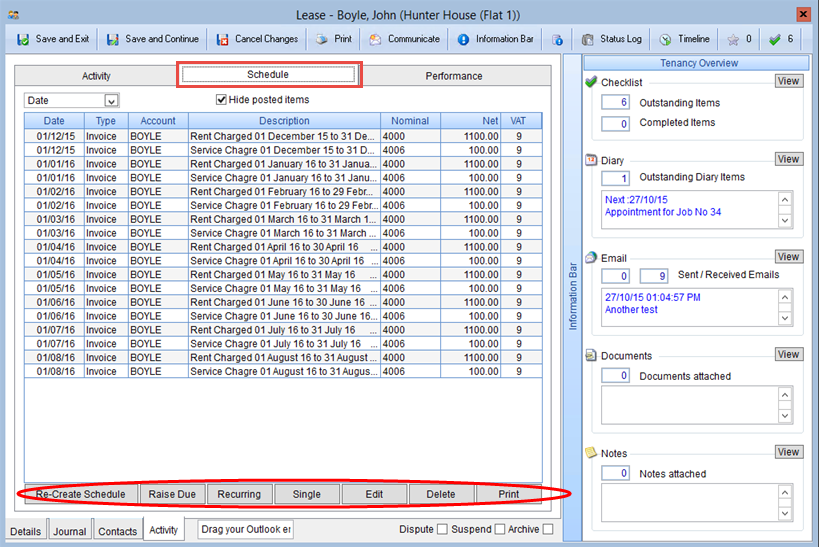Switch to the Performance tab
This screenshot has height=547, width=819.
(x=453, y=76)
